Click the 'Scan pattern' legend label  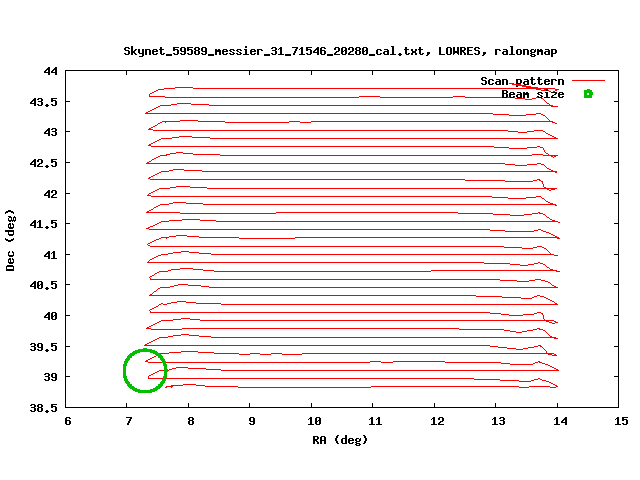522,81
